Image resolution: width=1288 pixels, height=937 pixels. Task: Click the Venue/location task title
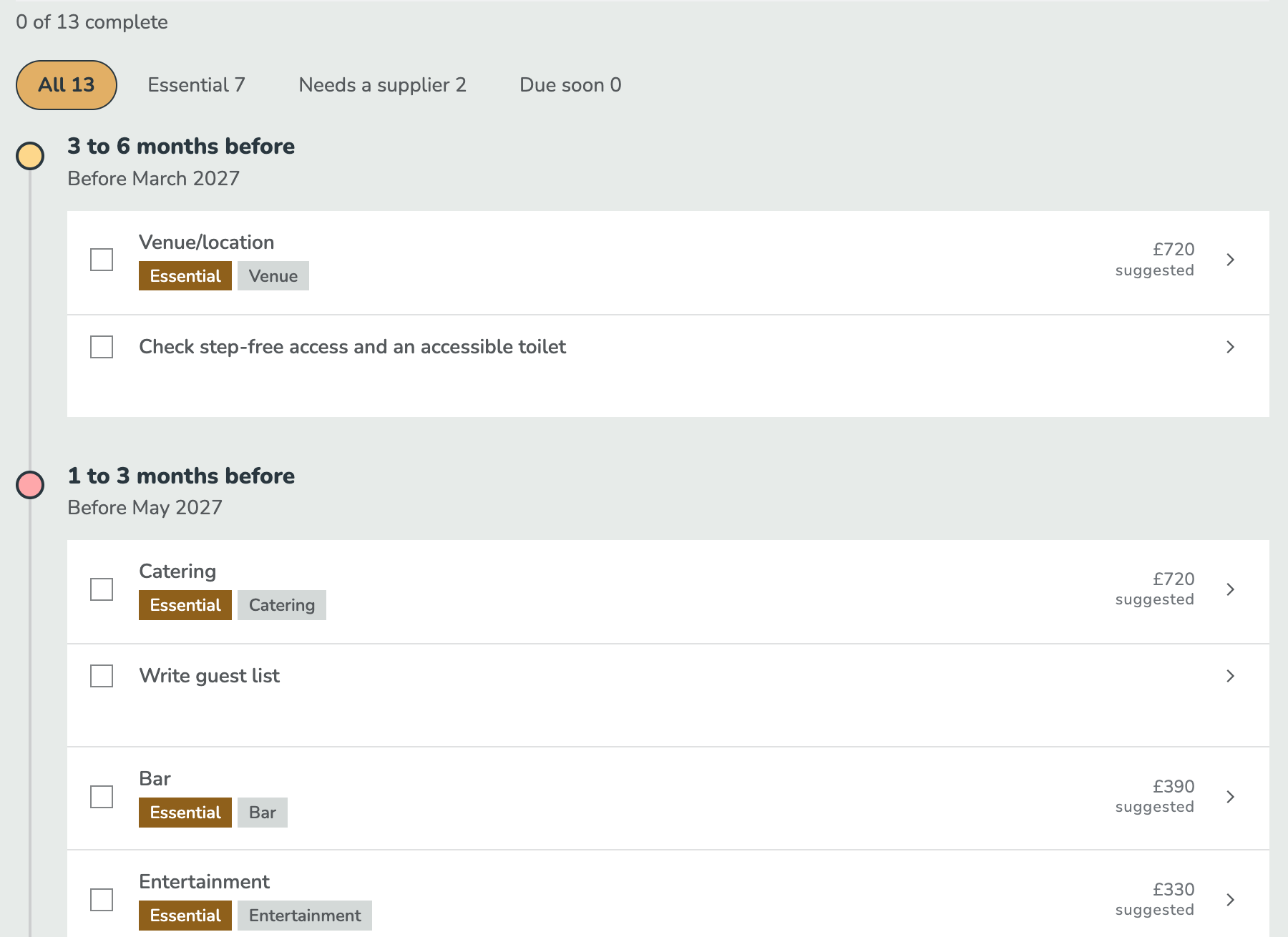(x=206, y=242)
